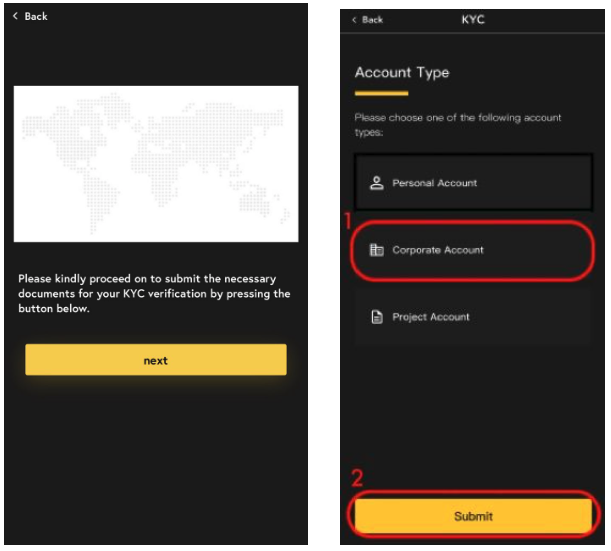611x551 pixels.
Task: Choose the Corporate Account option
Action: point(473,250)
